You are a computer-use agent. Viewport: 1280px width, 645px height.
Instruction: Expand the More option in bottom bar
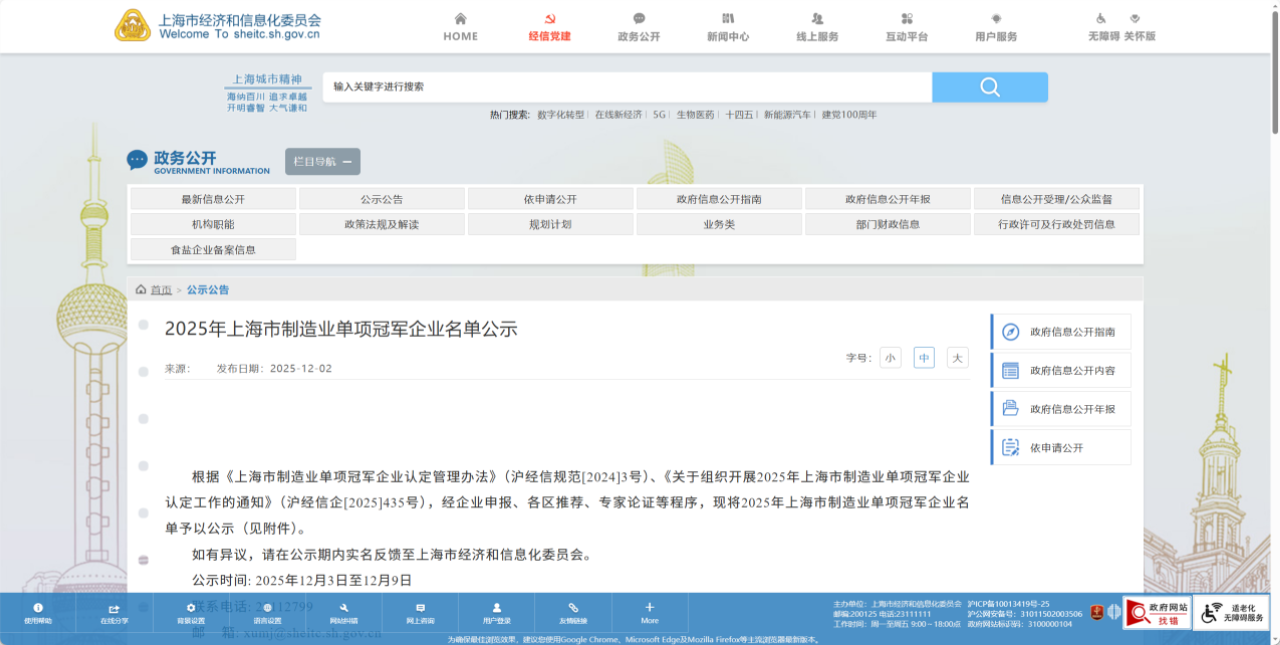(x=650, y=612)
